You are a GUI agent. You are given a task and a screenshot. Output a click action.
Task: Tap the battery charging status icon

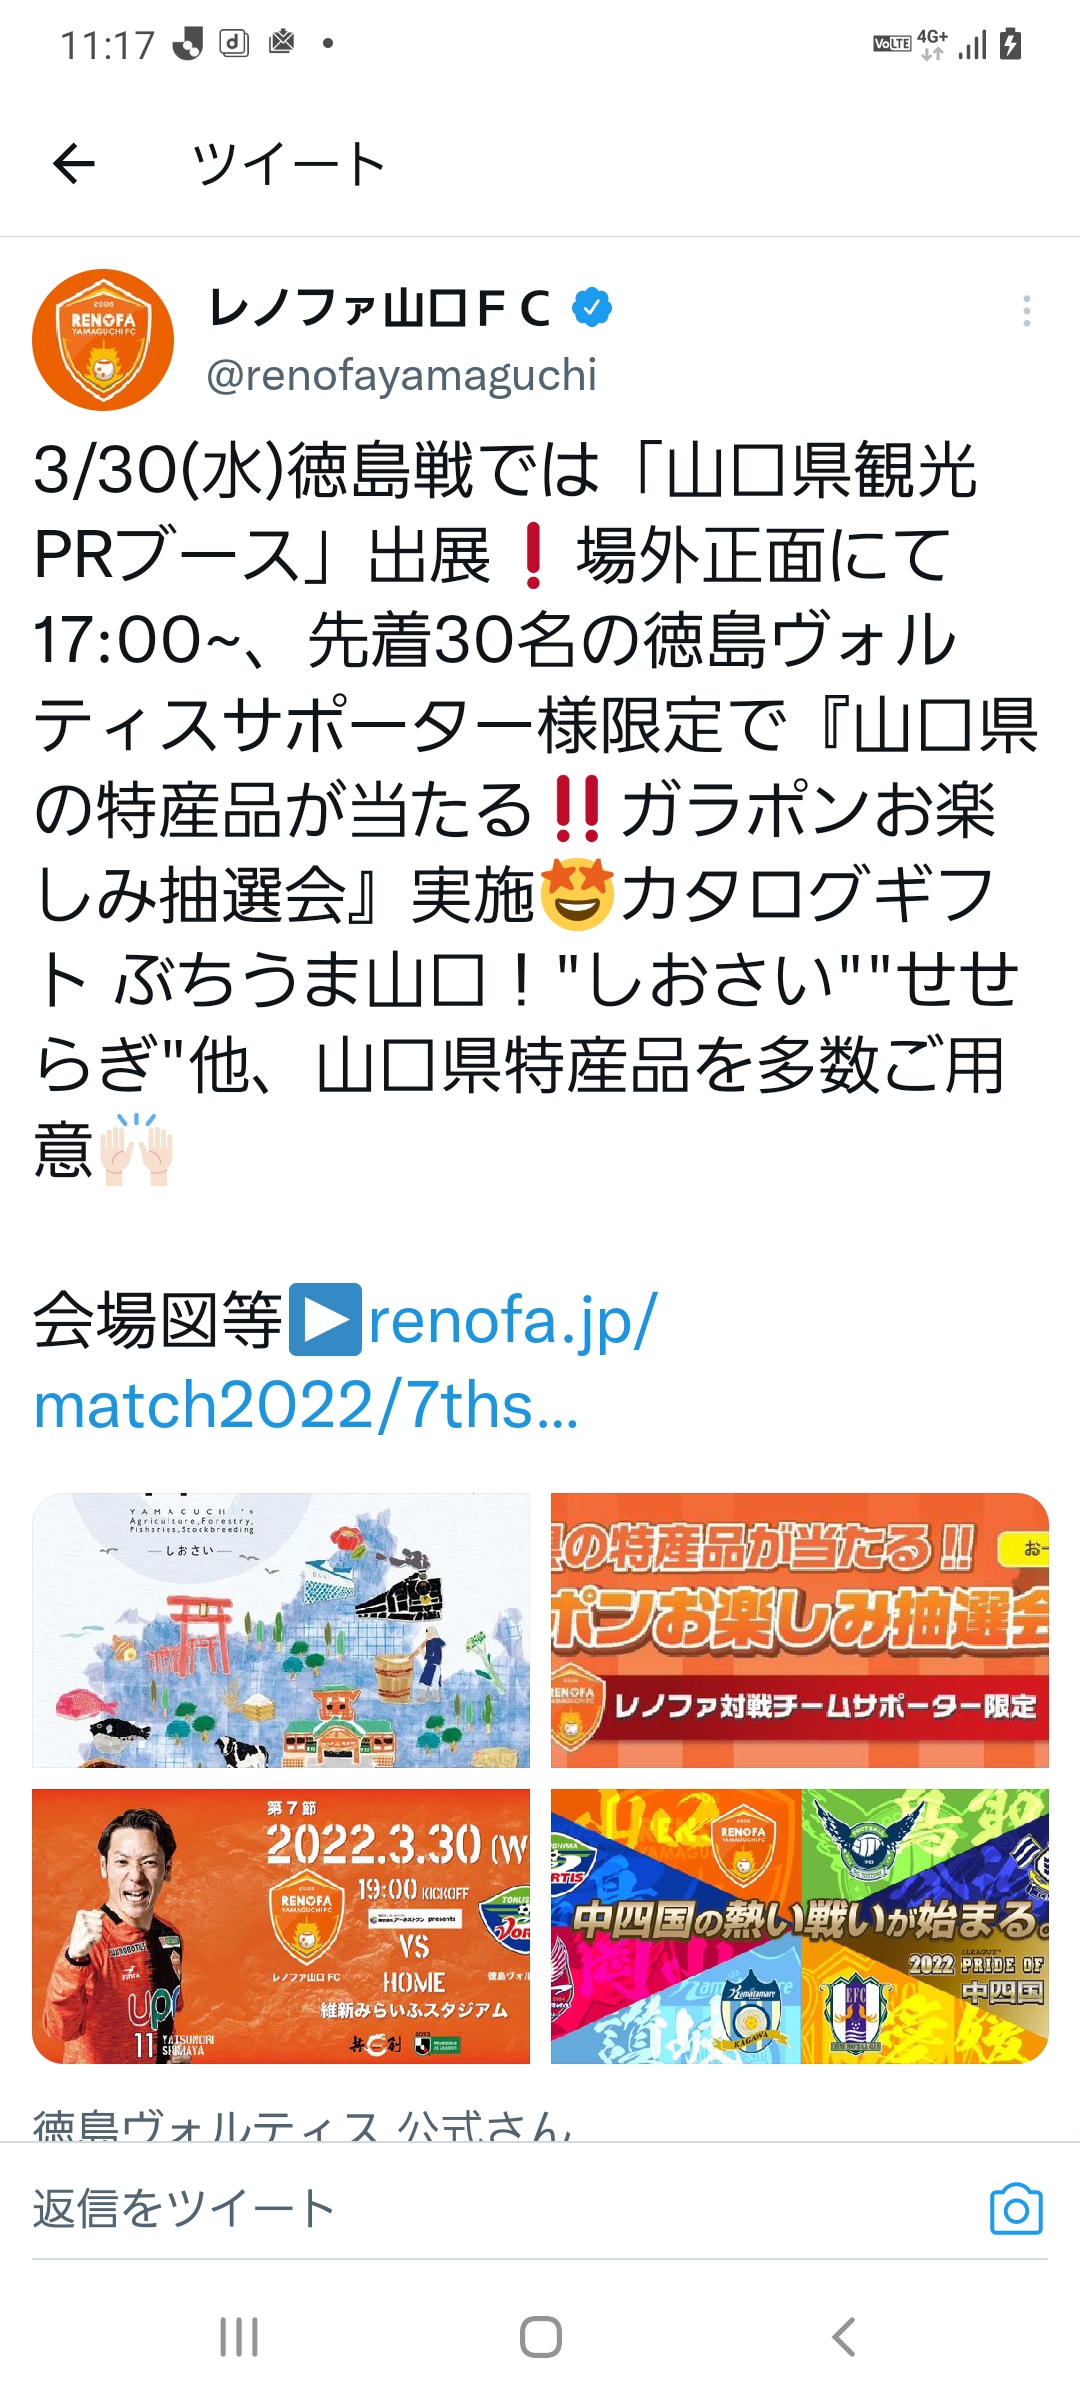tap(1011, 44)
